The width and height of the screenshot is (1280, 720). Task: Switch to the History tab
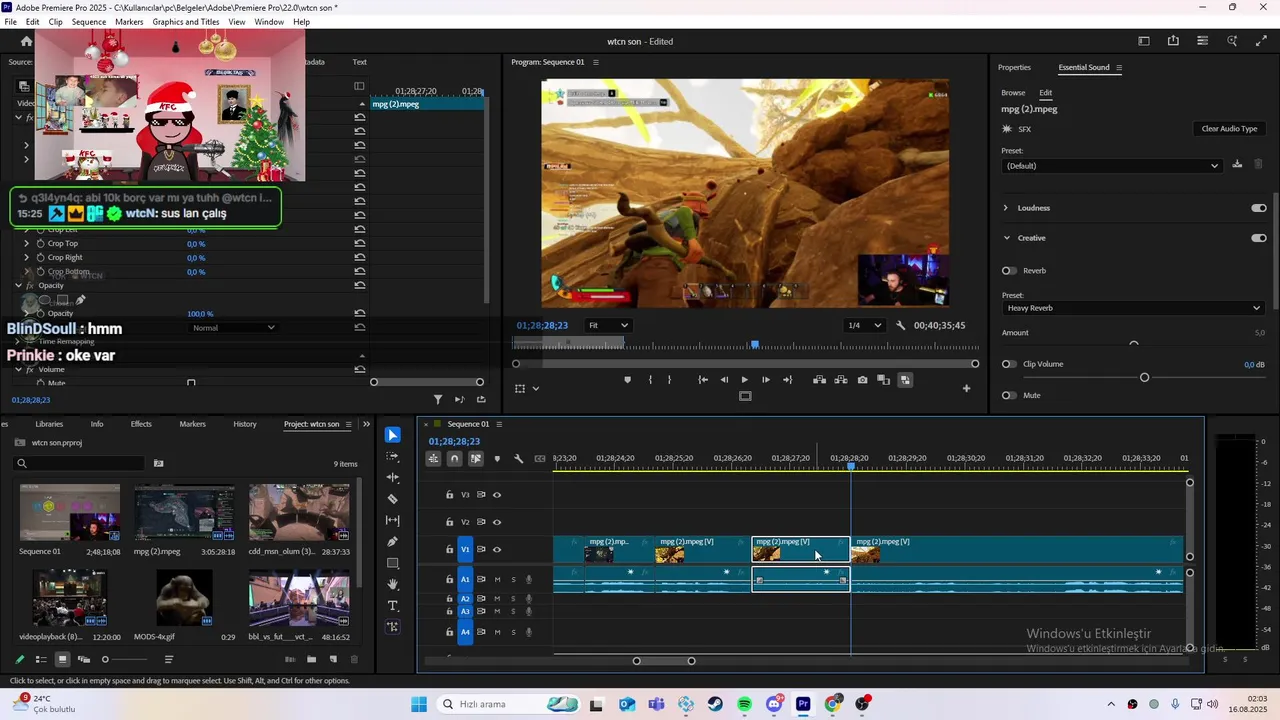coord(245,424)
